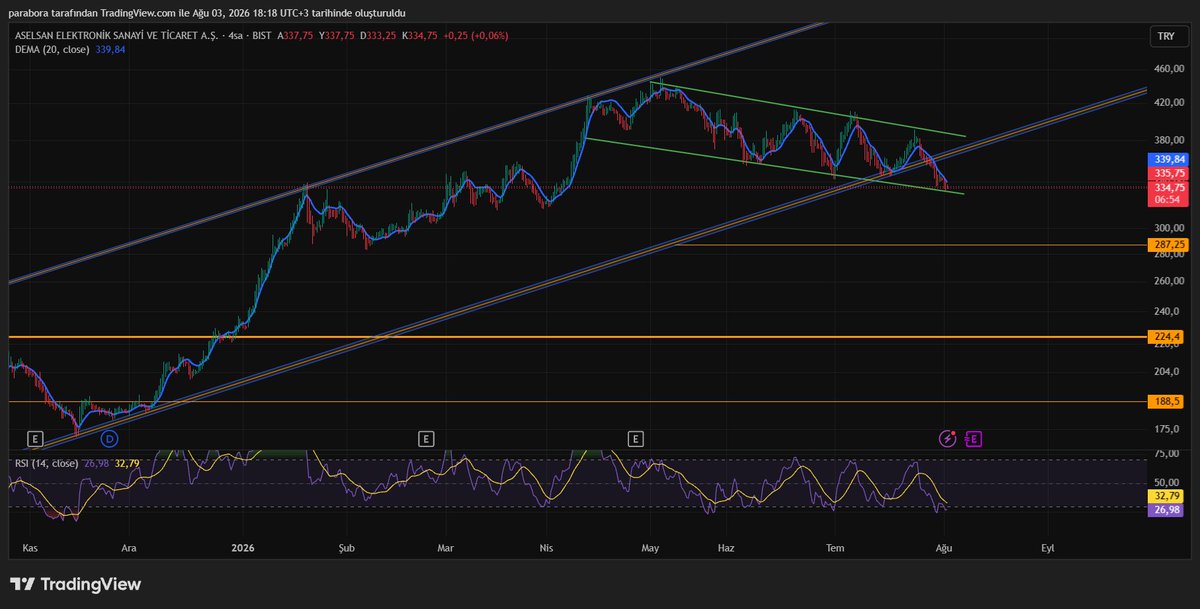This screenshot has width=1200, height=609.
Task: Click the 204,00 price scale label
Action: [1169, 371]
